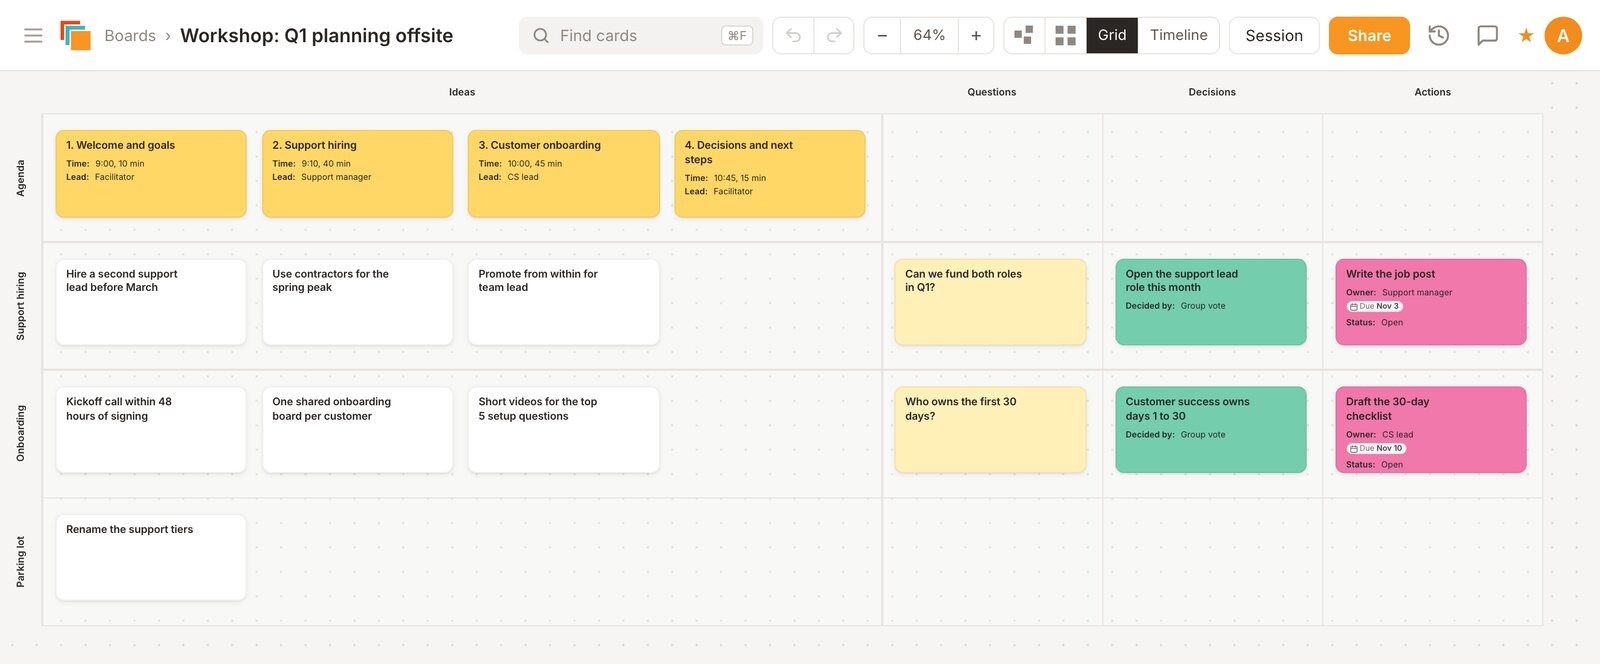This screenshot has height=664, width=1600.
Task: Click the app logo icon
Action: coord(75,35)
